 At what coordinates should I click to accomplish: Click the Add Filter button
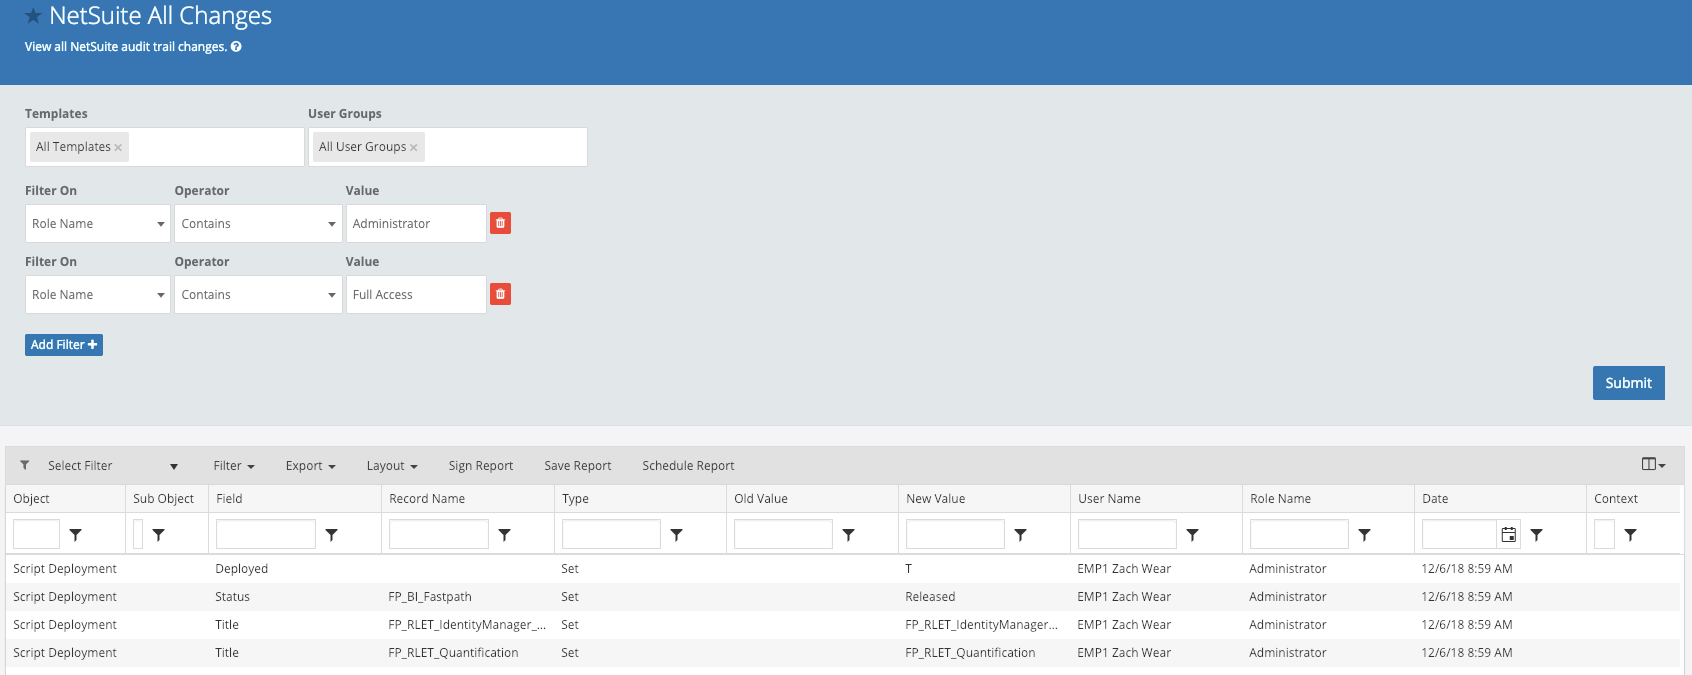pyautogui.click(x=64, y=345)
